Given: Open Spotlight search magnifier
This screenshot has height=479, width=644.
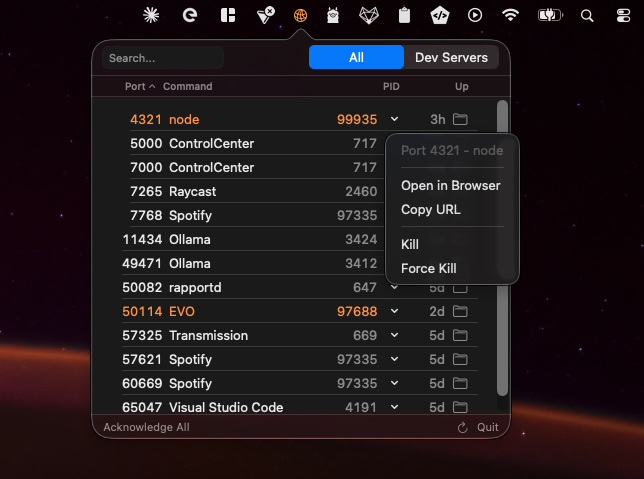Looking at the screenshot, I should [587, 16].
